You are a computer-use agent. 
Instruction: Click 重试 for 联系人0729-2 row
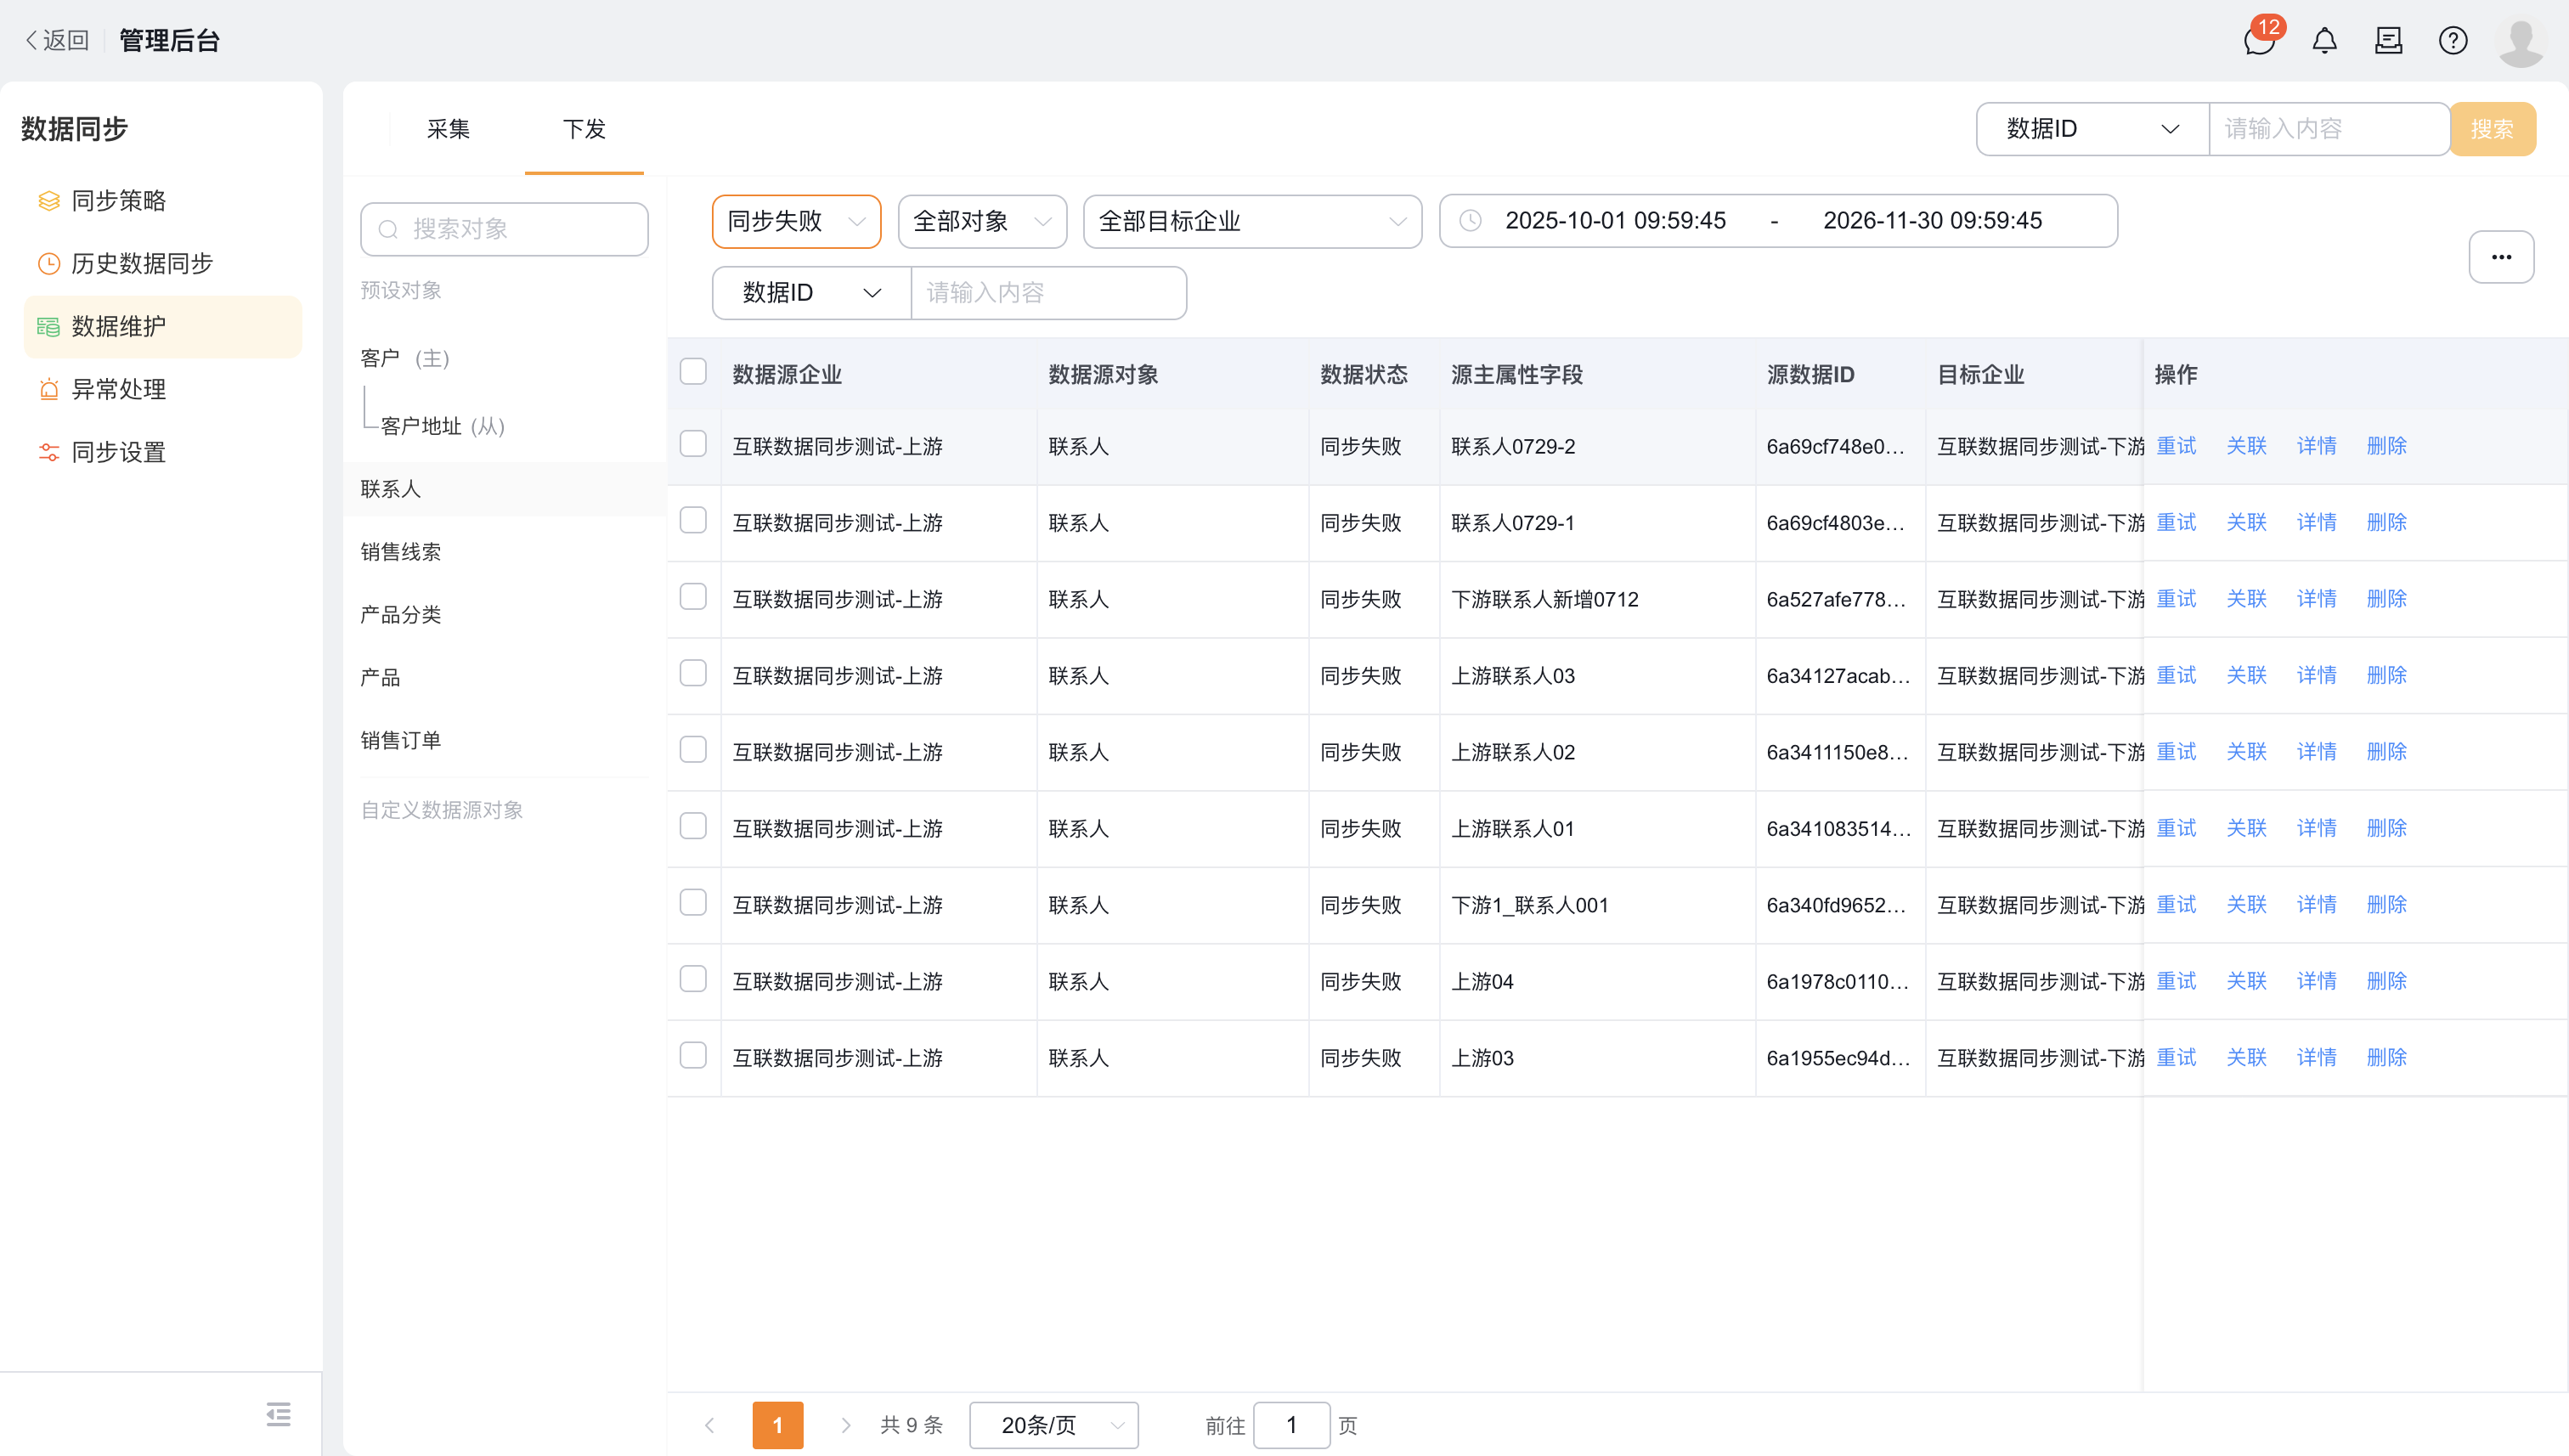[x=2176, y=446]
